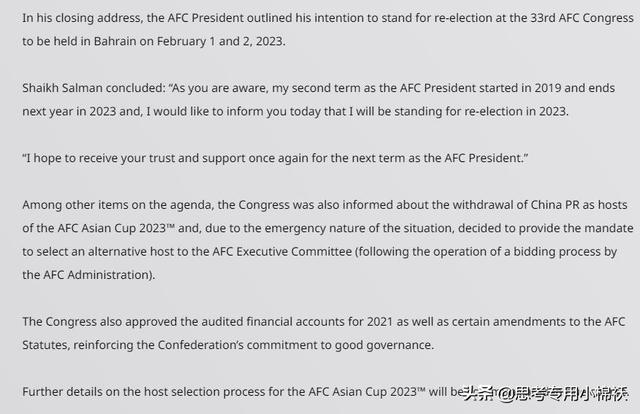Click the @思考专用小棉袄 watermark username

[566, 391]
